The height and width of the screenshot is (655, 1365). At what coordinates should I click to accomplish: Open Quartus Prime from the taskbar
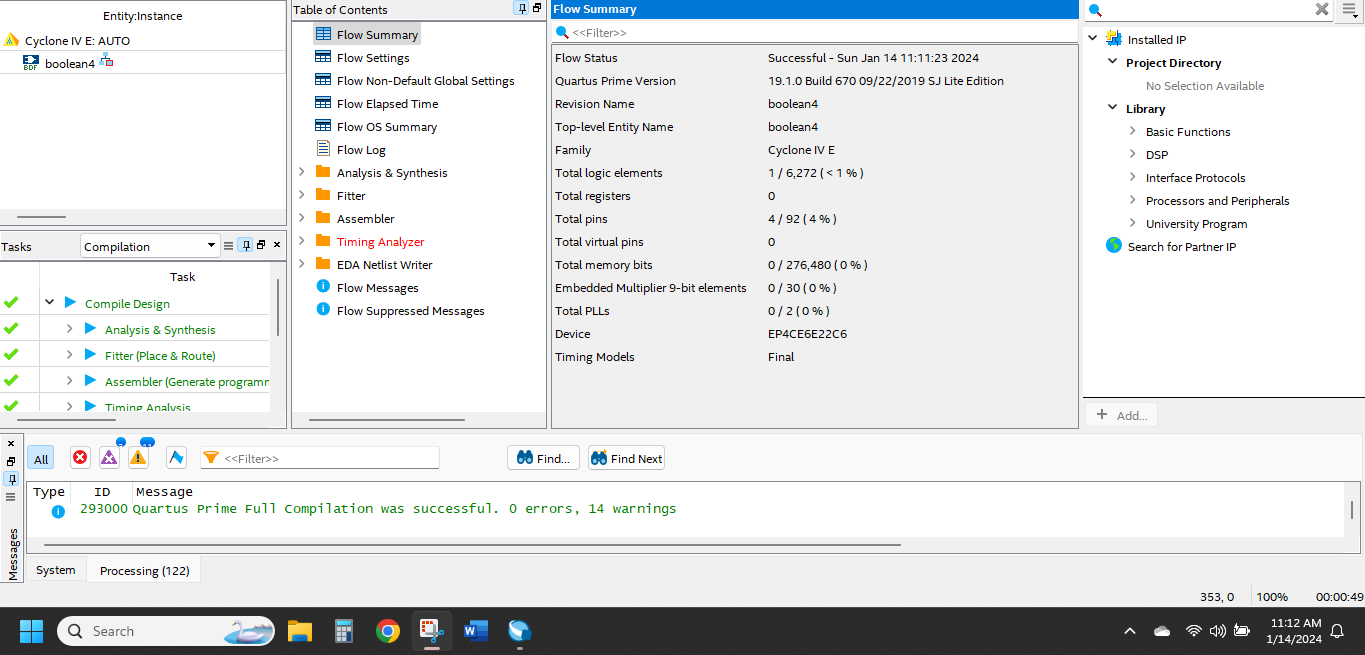[x=519, y=631]
